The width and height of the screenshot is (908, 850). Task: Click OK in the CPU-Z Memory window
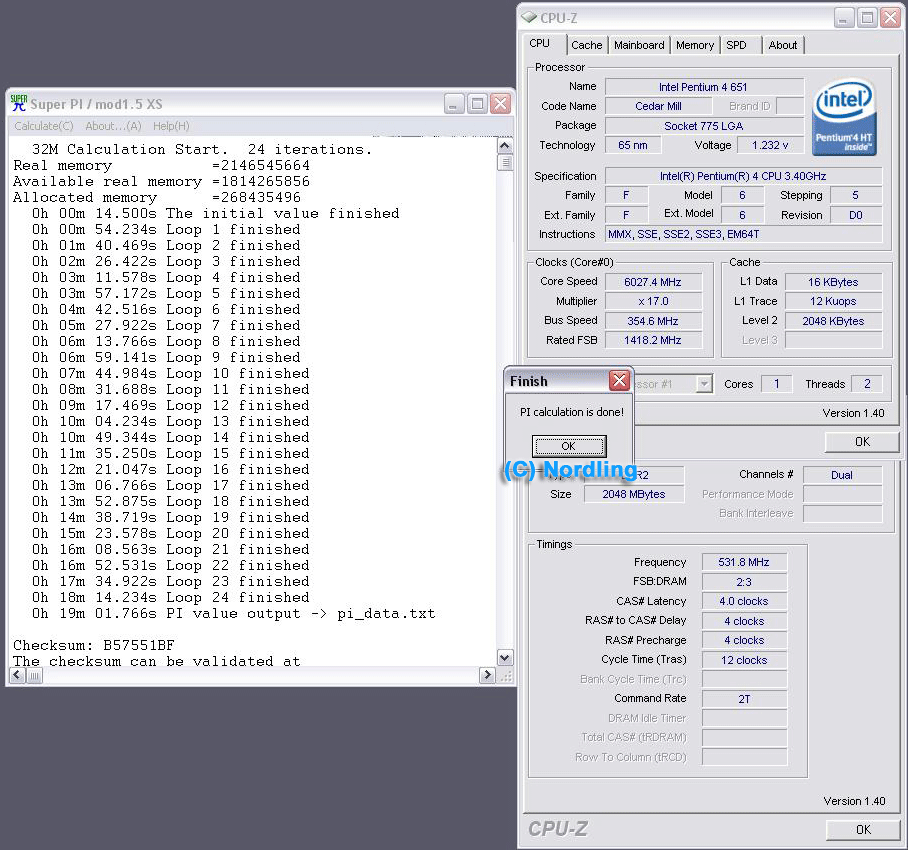coord(863,829)
